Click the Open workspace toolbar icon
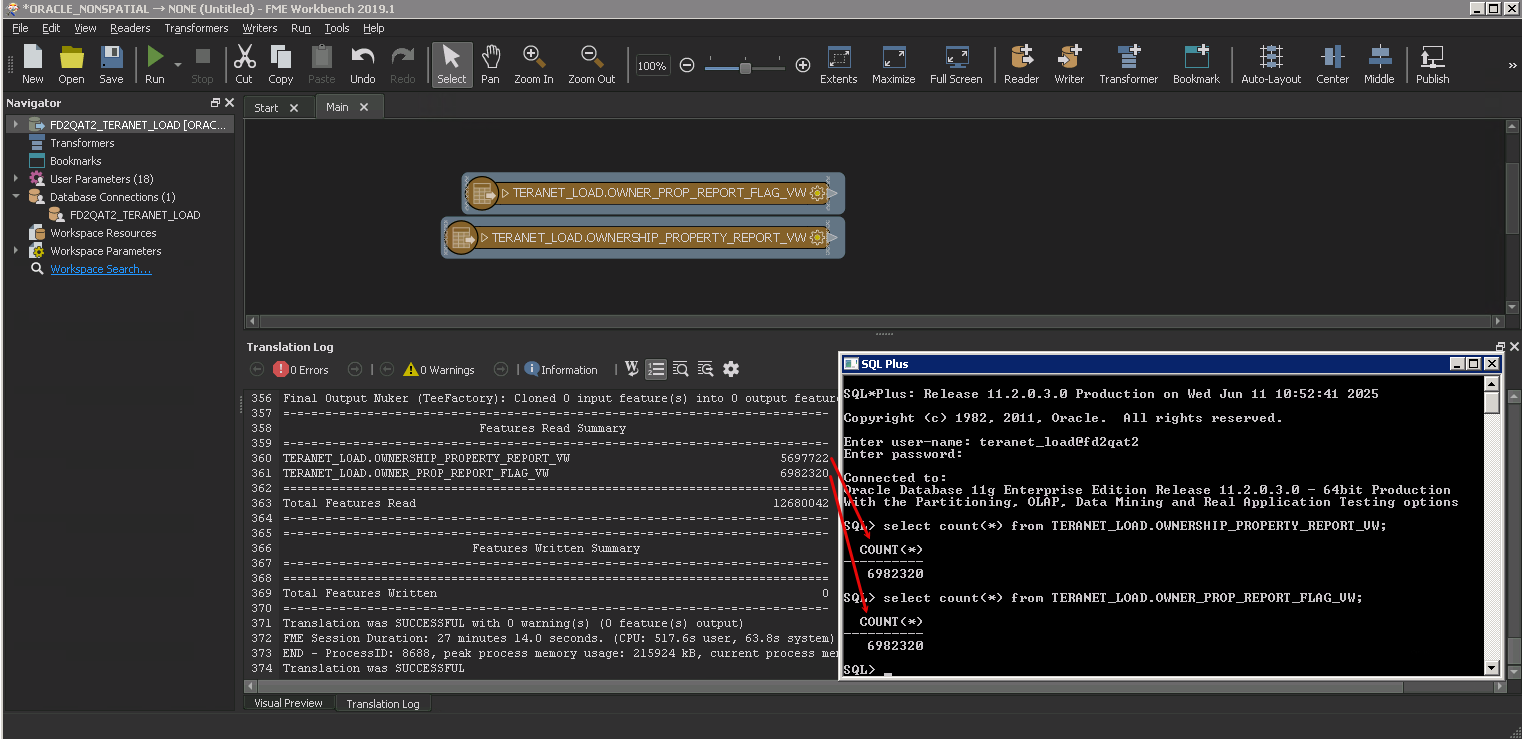 pos(71,64)
